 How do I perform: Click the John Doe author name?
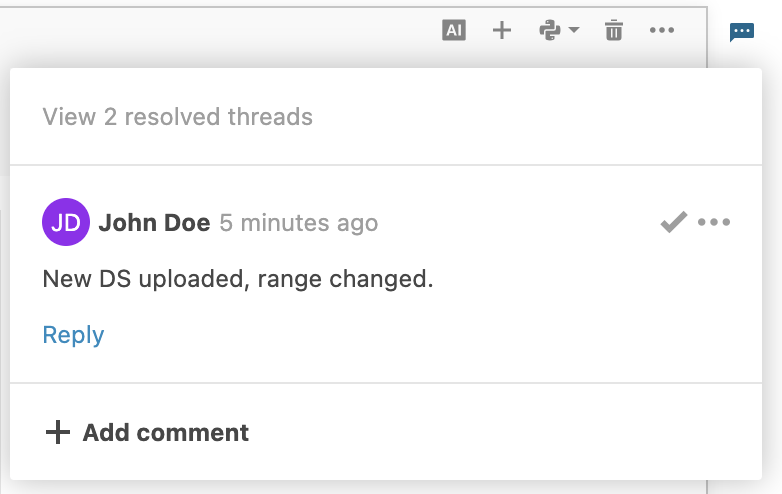pyautogui.click(x=154, y=223)
